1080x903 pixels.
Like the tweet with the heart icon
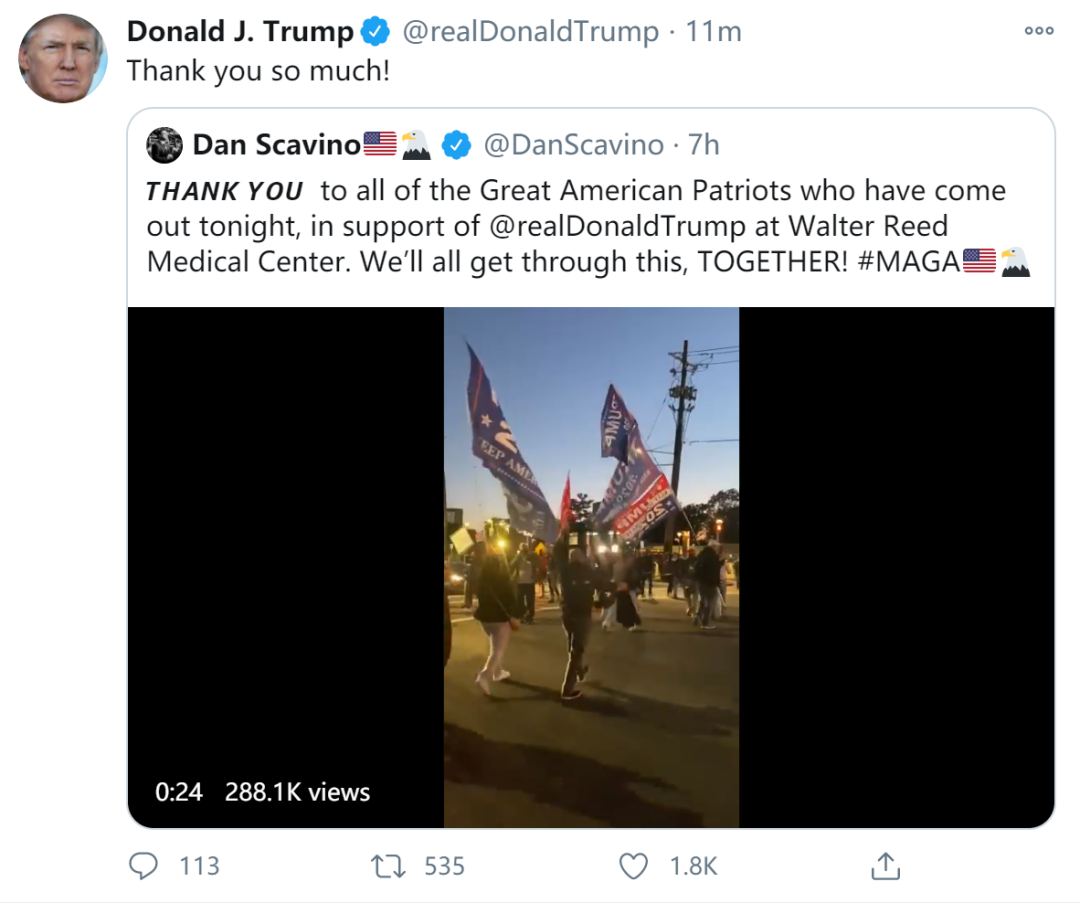pyautogui.click(x=634, y=865)
